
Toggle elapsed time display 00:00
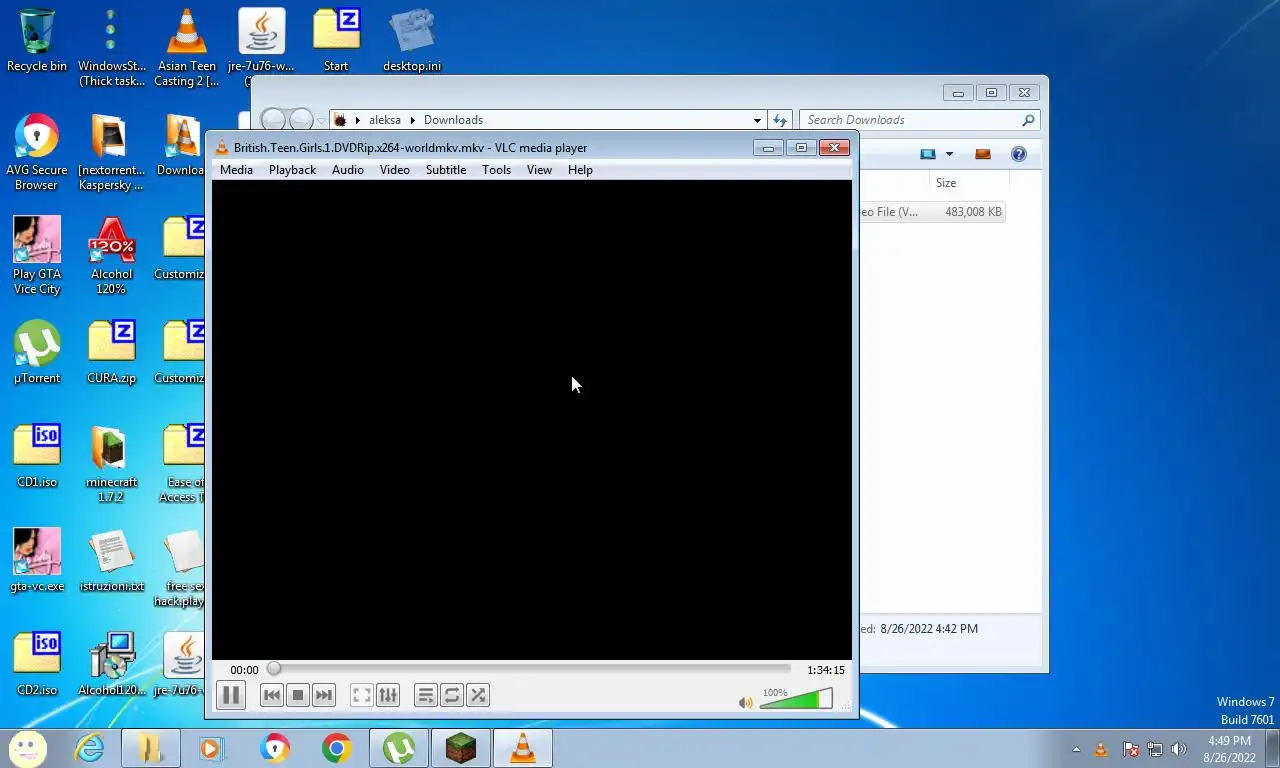coord(244,670)
